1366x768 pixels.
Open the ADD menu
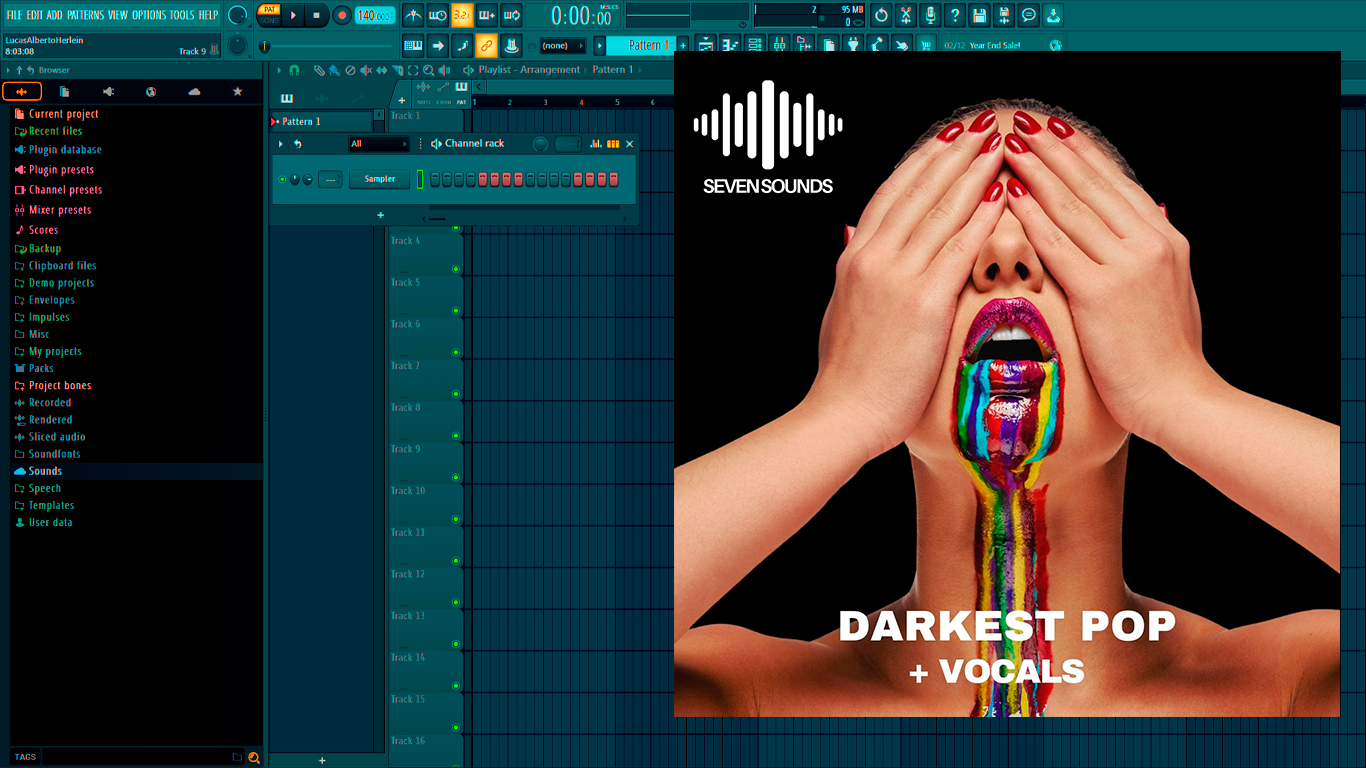tap(54, 15)
